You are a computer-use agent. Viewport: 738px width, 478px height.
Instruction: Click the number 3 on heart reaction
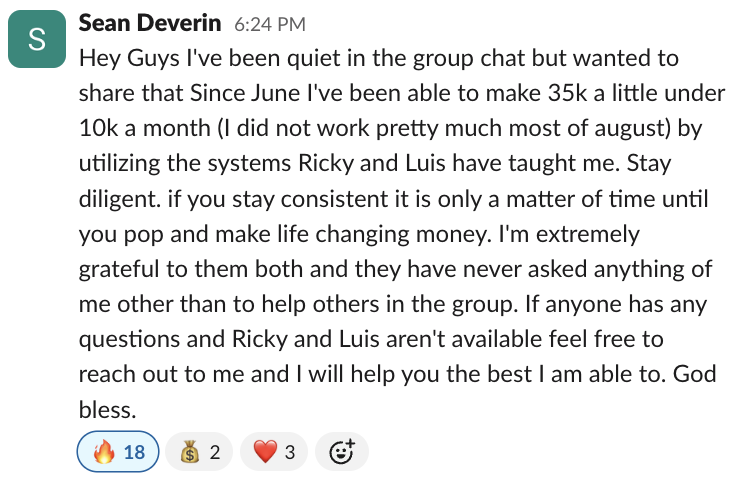pyautogui.click(x=290, y=453)
